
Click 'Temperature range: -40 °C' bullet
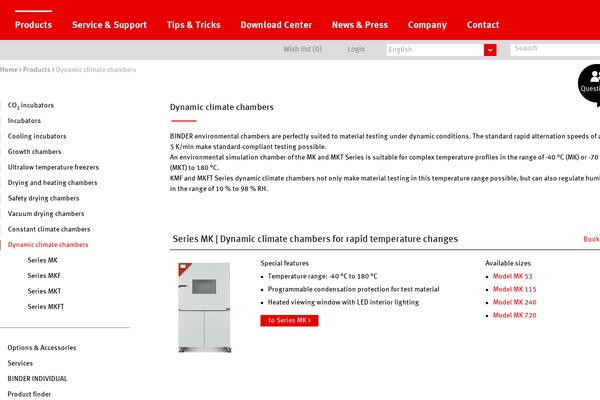click(322, 276)
